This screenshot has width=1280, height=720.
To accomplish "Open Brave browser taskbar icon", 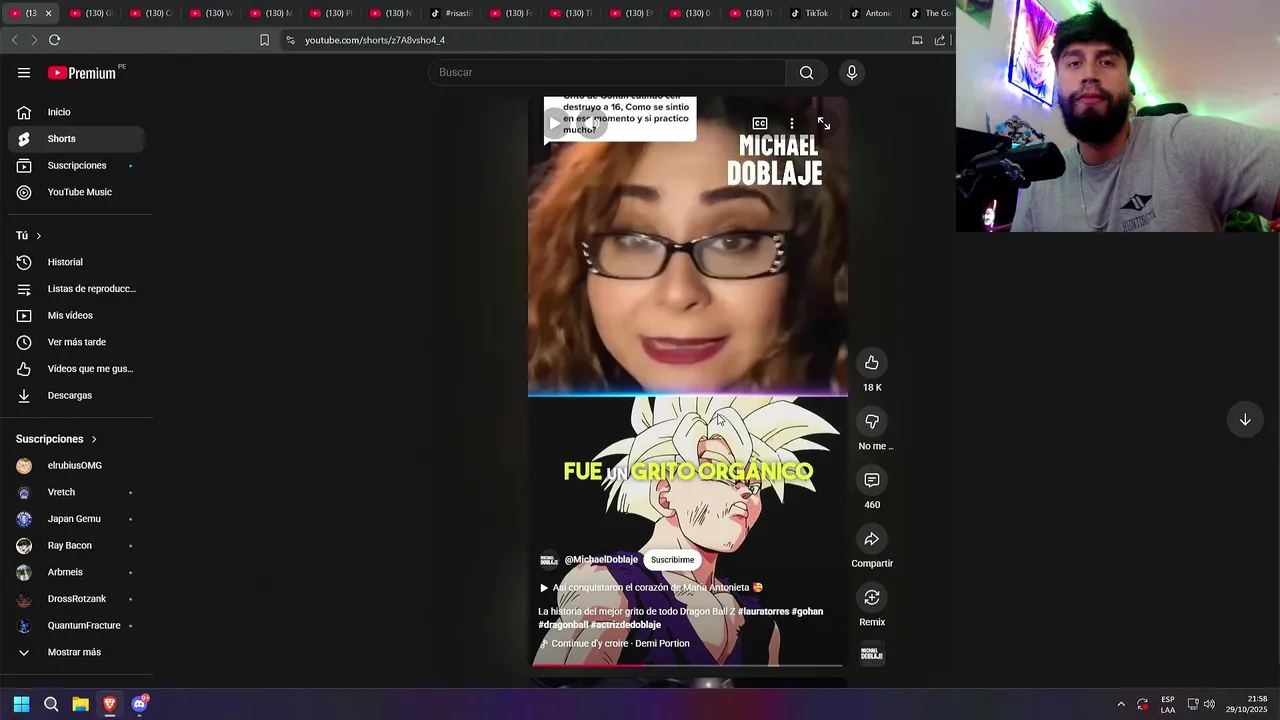I will tap(110, 704).
